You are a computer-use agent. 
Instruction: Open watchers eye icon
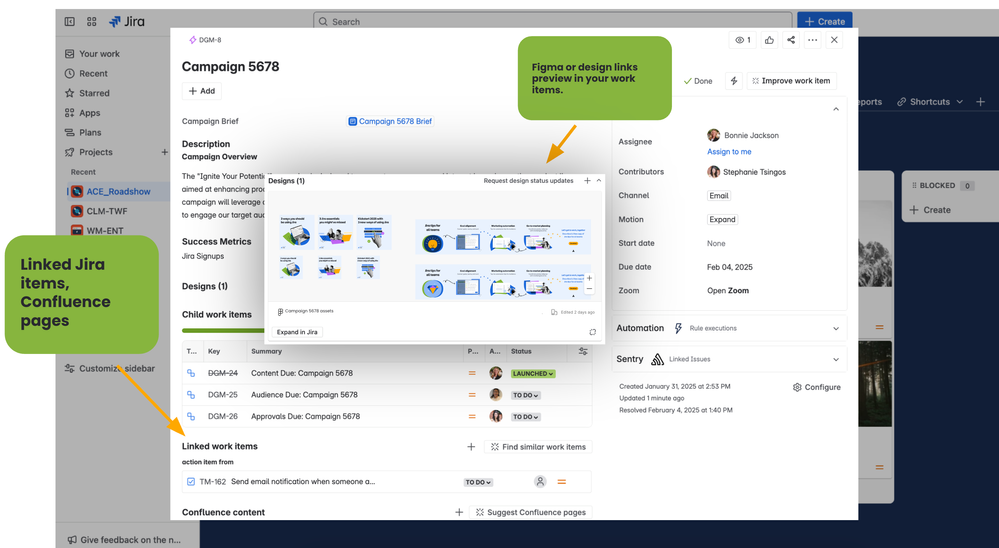[x=743, y=40]
